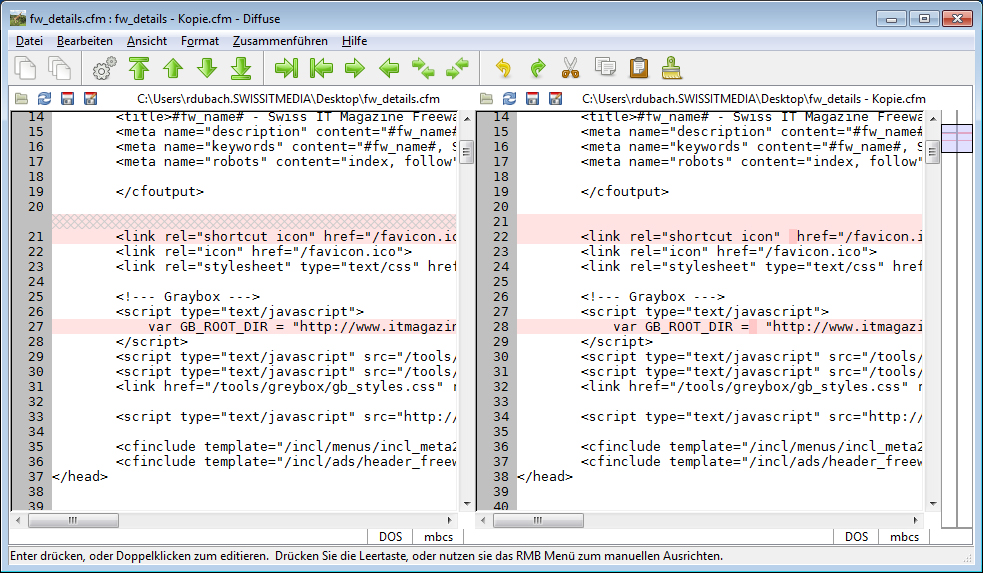
Task: Click left pane DOS line-ending indicator
Action: click(x=390, y=537)
